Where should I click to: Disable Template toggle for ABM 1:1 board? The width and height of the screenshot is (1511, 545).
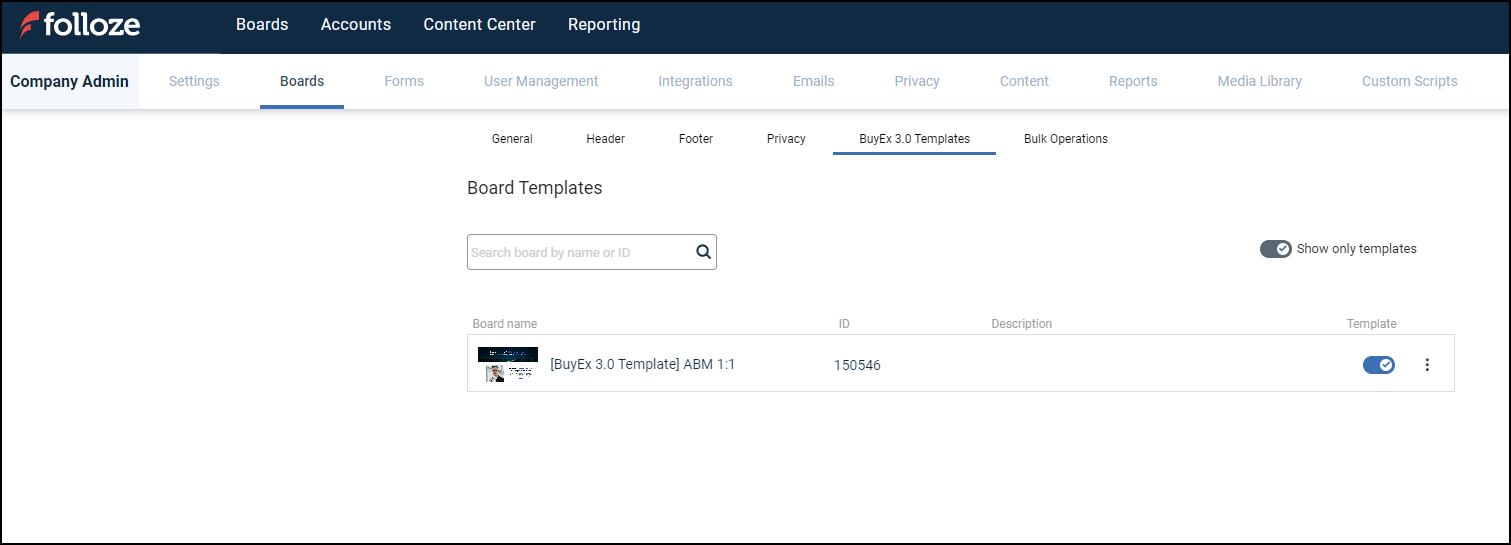tap(1378, 365)
